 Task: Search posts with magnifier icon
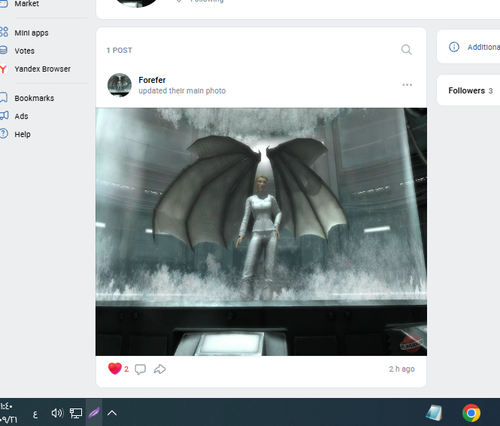tap(406, 50)
